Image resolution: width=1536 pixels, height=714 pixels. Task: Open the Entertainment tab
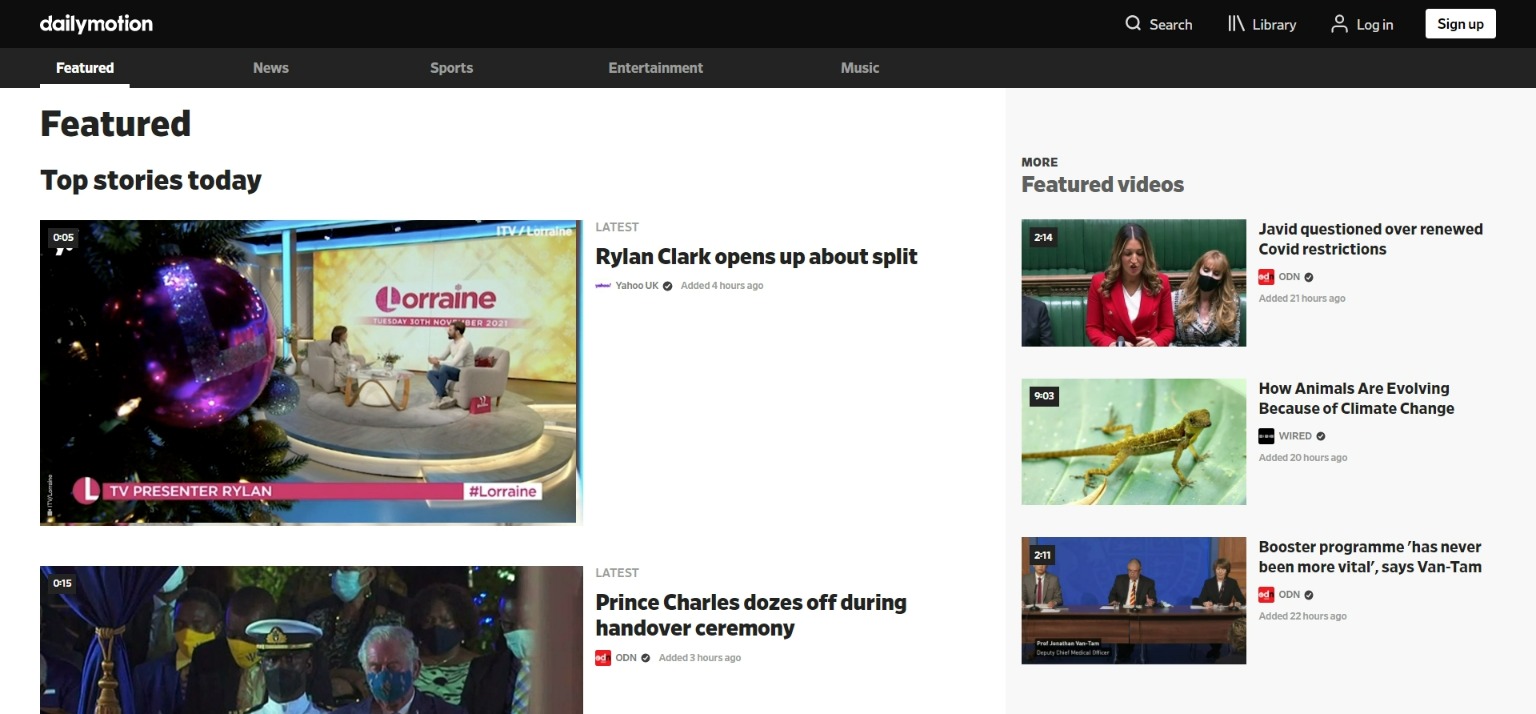point(656,68)
